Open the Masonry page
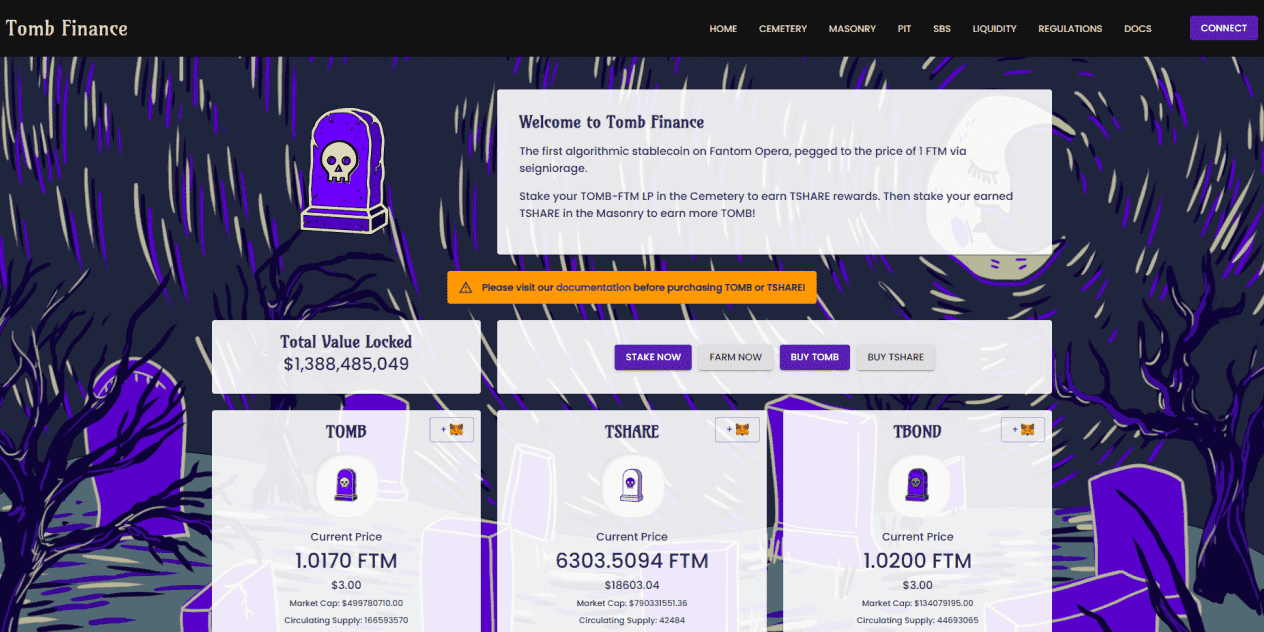Image resolution: width=1264 pixels, height=632 pixels. pyautogui.click(x=852, y=28)
